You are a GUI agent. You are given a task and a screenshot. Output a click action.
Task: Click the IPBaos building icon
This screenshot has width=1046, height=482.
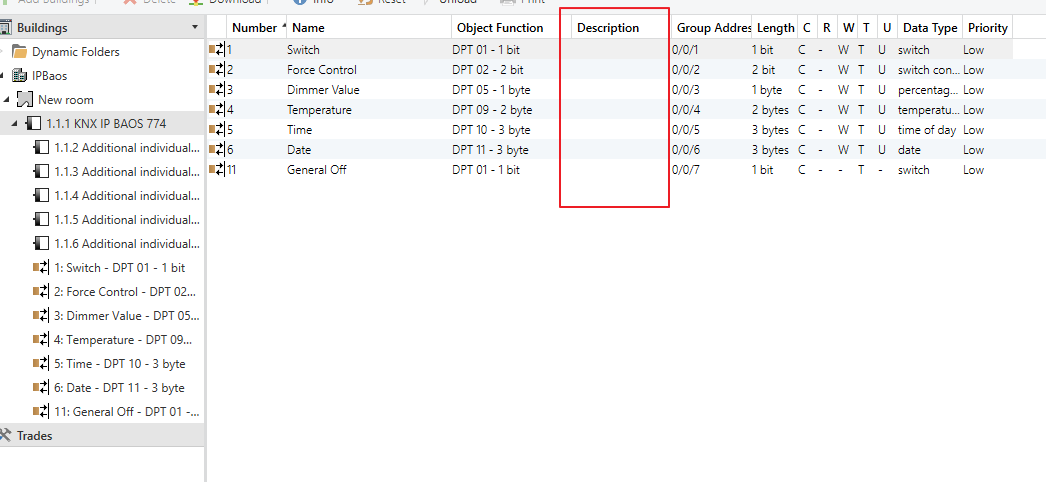(19, 76)
